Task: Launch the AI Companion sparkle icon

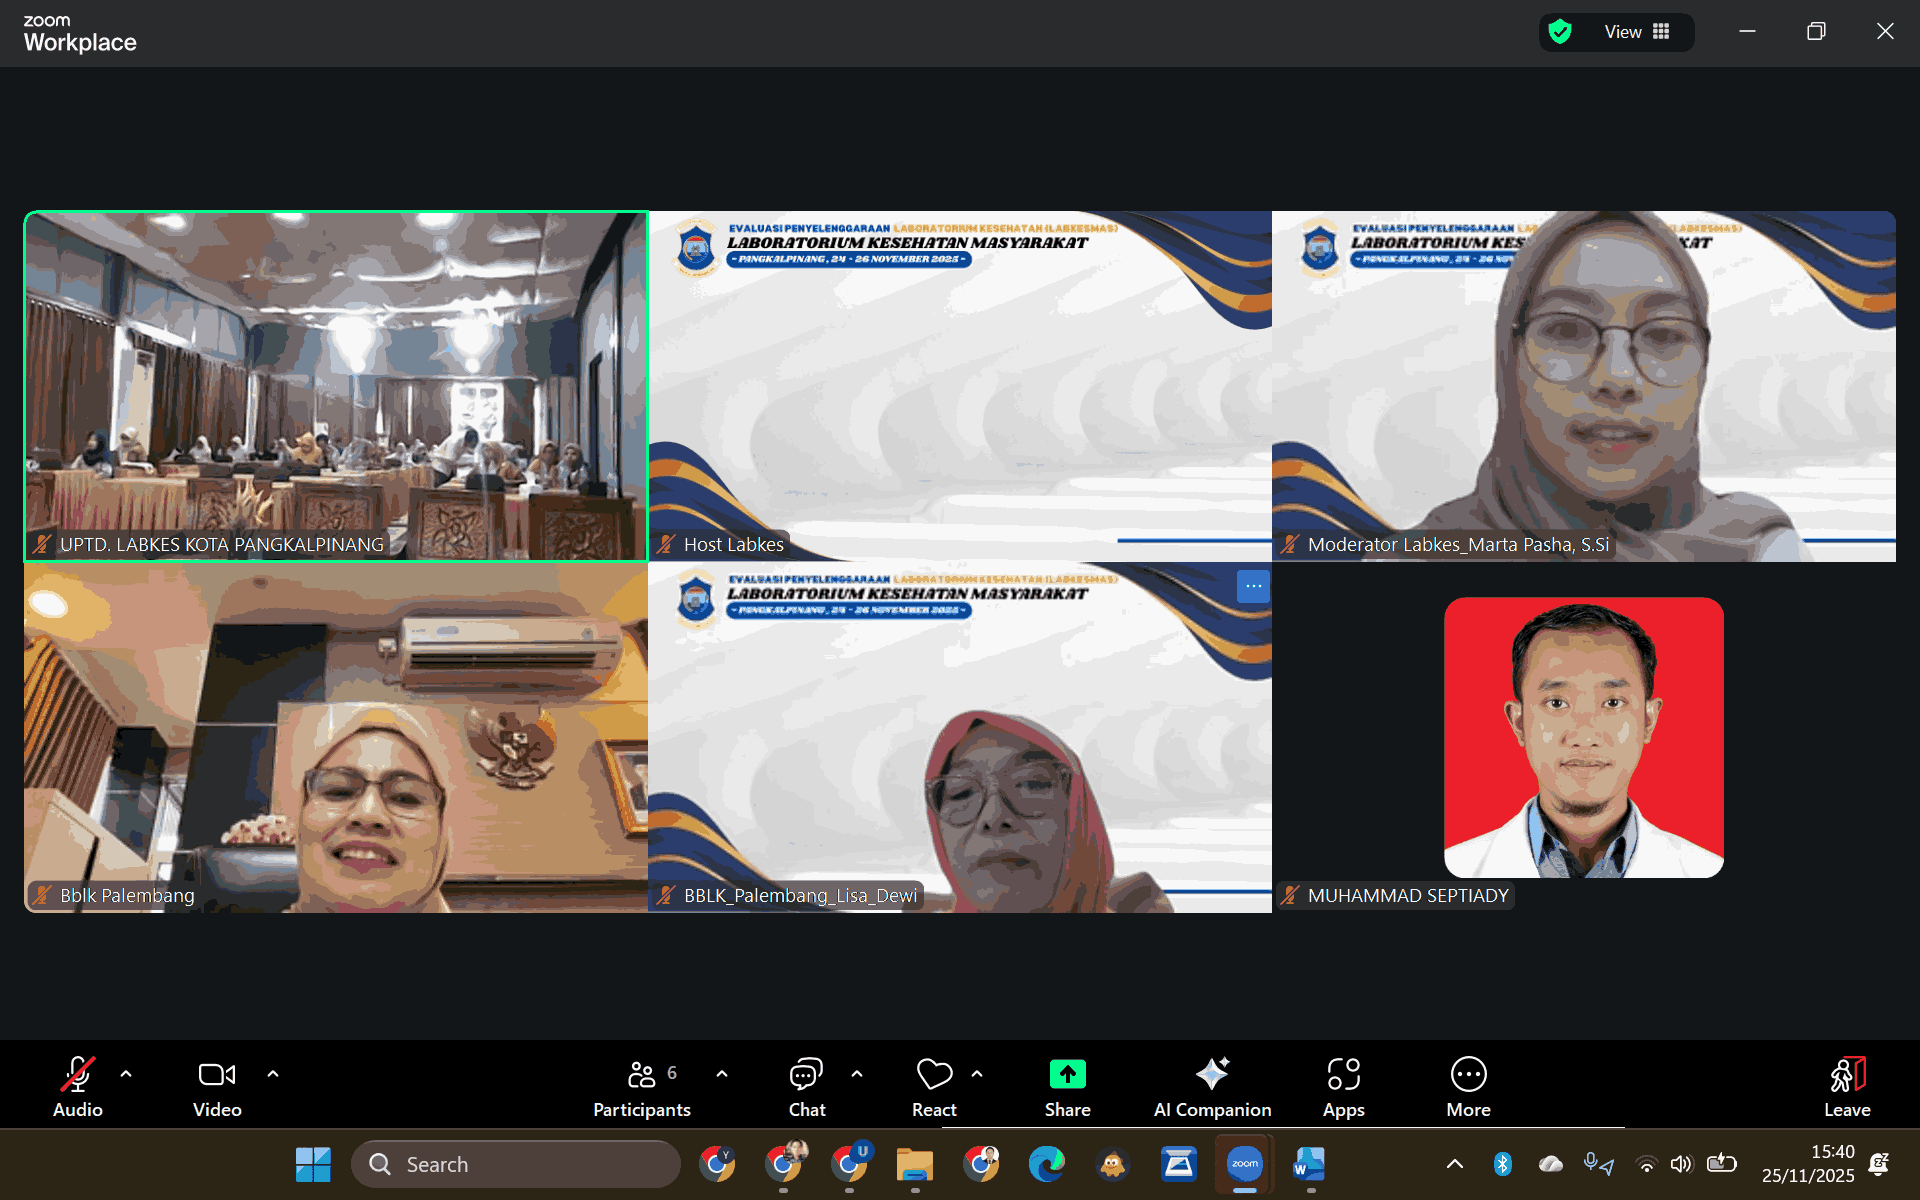Action: point(1212,1075)
